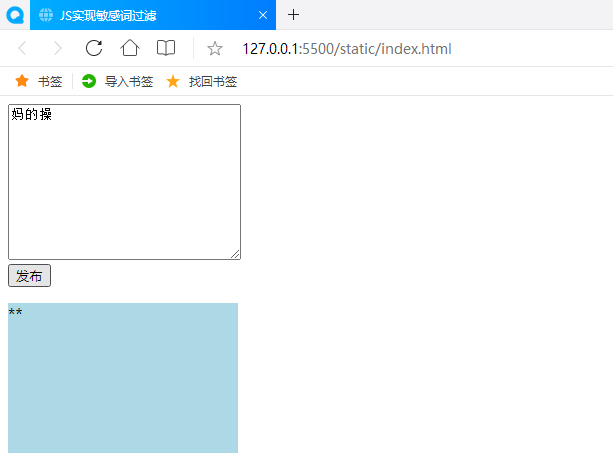The image size is (613, 476).
Task: Select the JS实现敏感词过滤 tab
Action: point(153,15)
